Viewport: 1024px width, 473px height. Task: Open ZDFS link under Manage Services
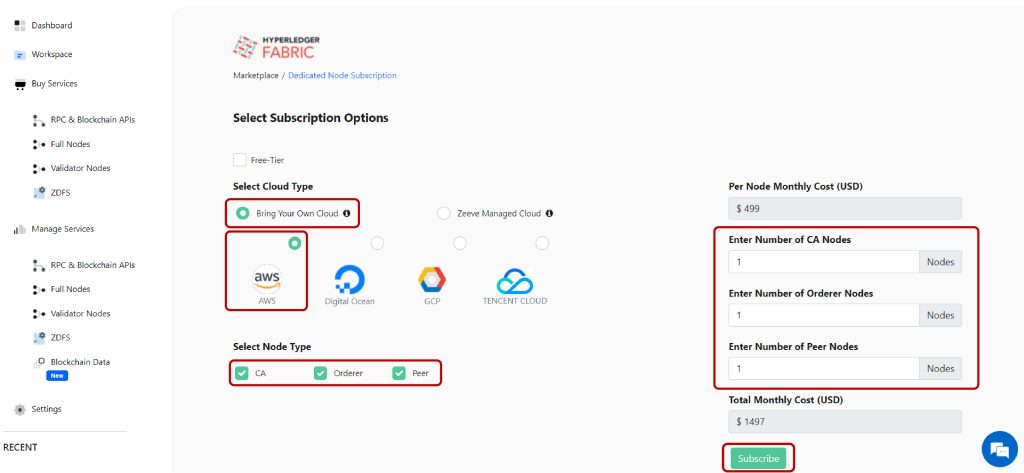(60, 338)
